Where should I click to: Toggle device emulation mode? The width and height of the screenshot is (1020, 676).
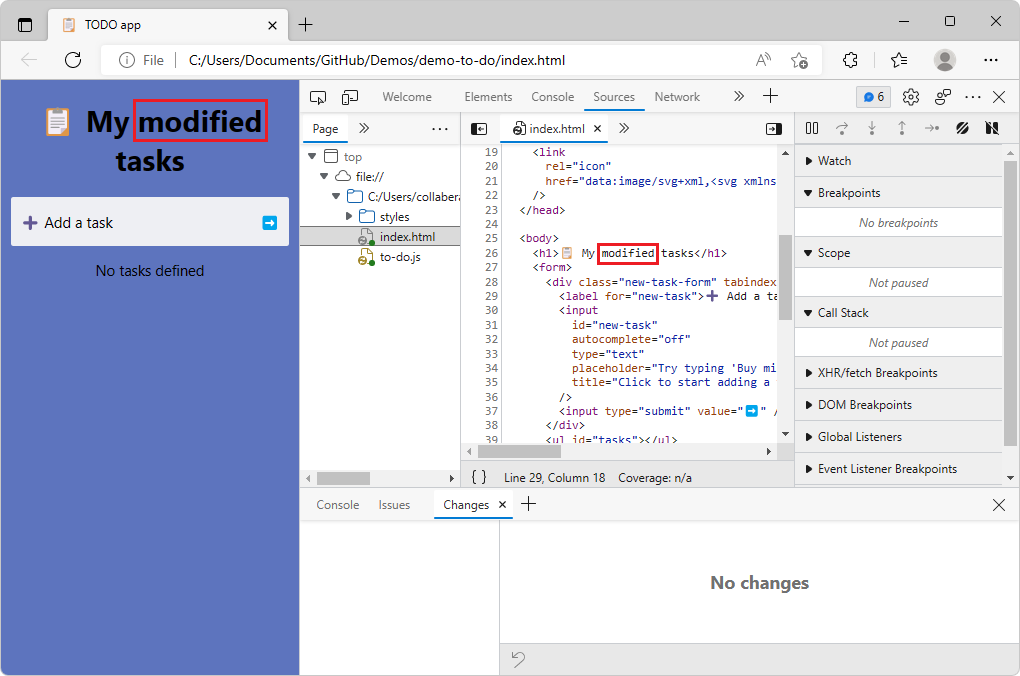tap(349, 96)
